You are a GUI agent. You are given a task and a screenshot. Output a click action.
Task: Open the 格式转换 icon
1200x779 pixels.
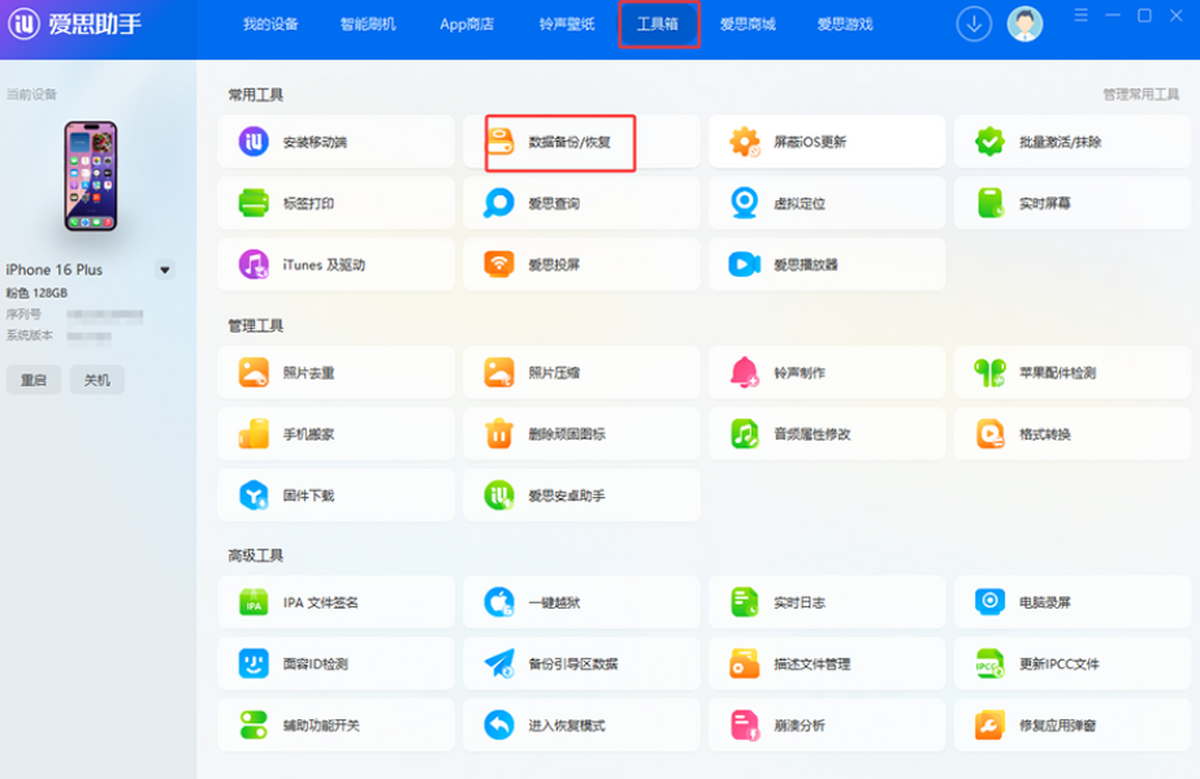point(990,434)
